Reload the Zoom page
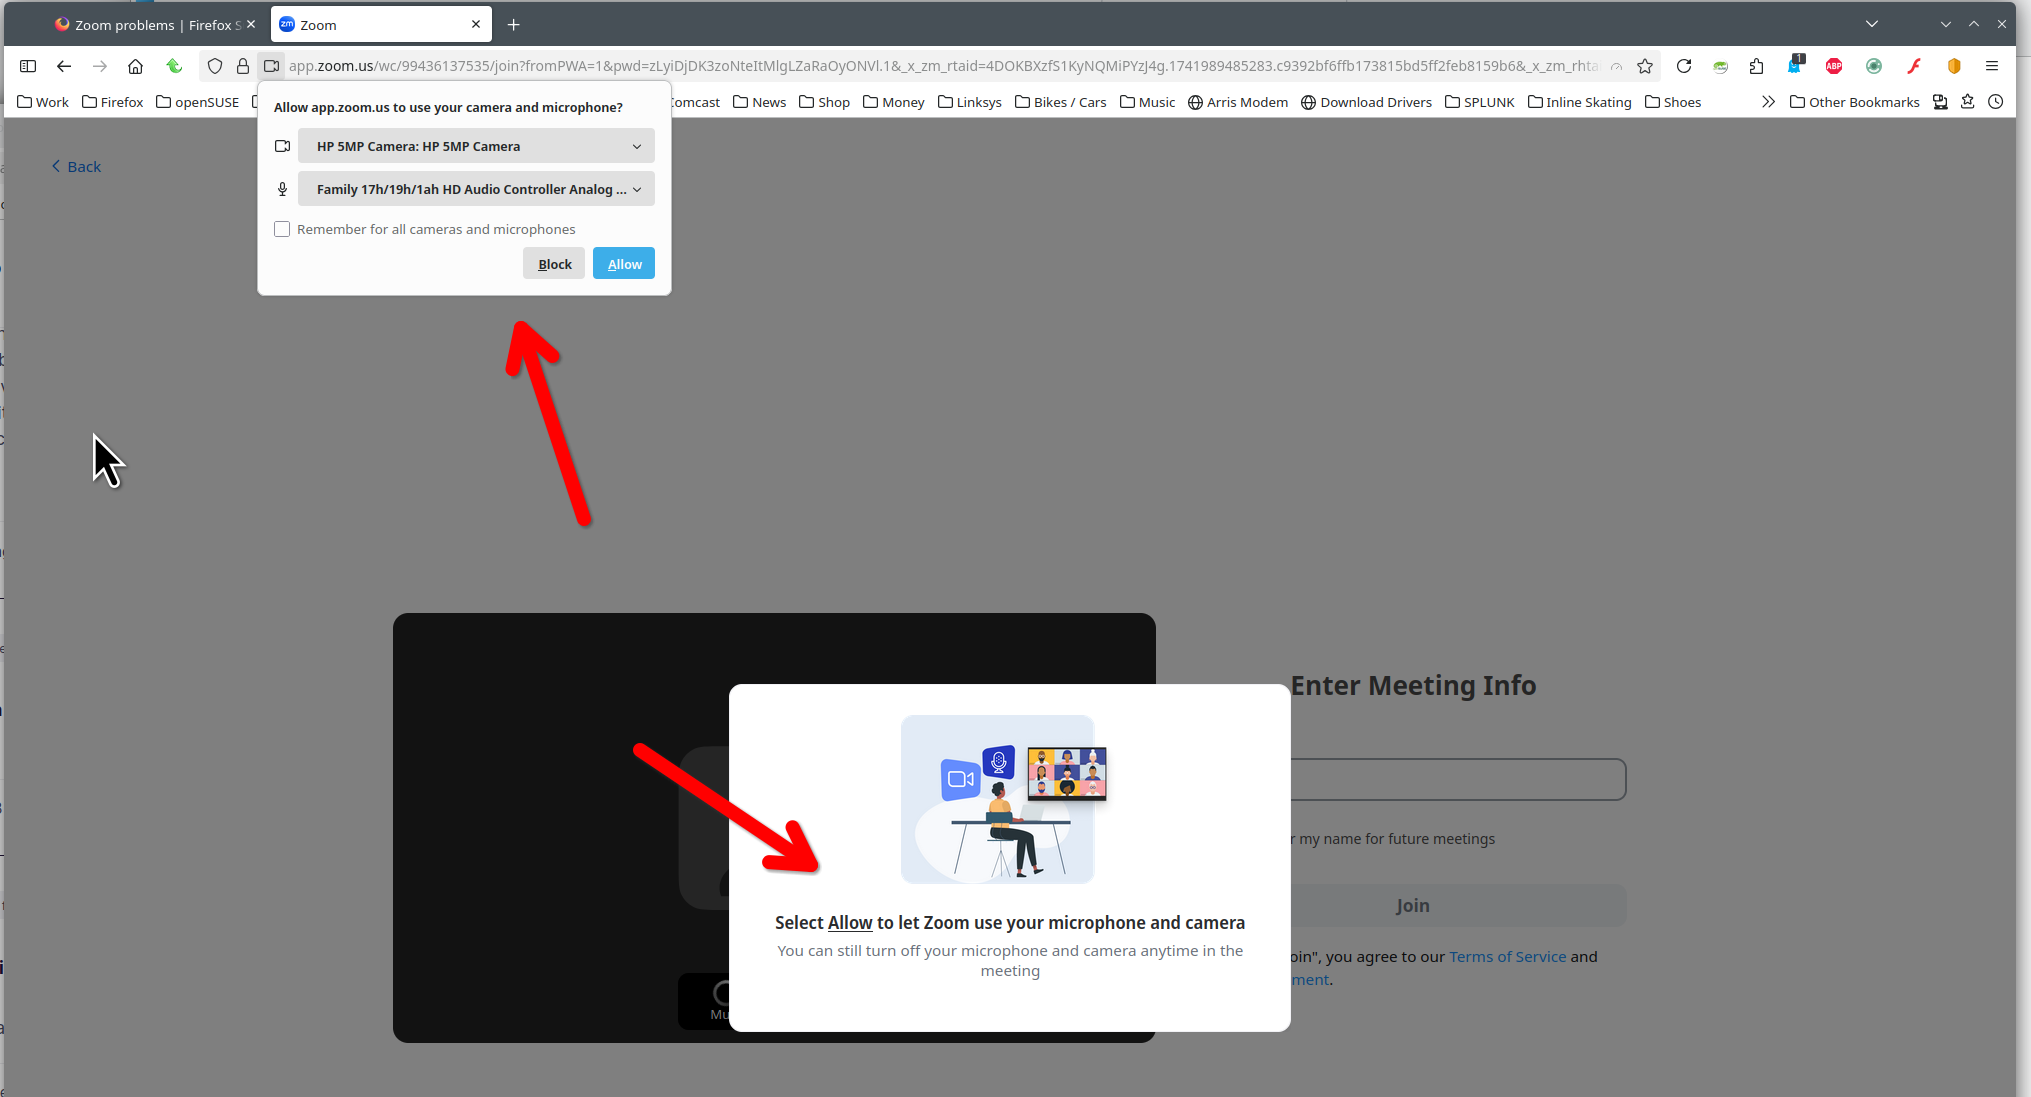The height and width of the screenshot is (1097, 2031). (x=1684, y=66)
